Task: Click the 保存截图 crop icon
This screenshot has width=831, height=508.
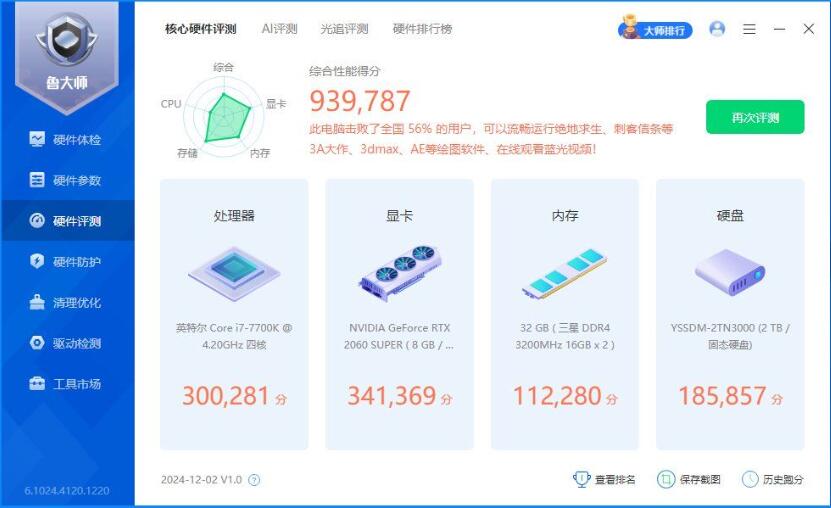Action: 666,479
